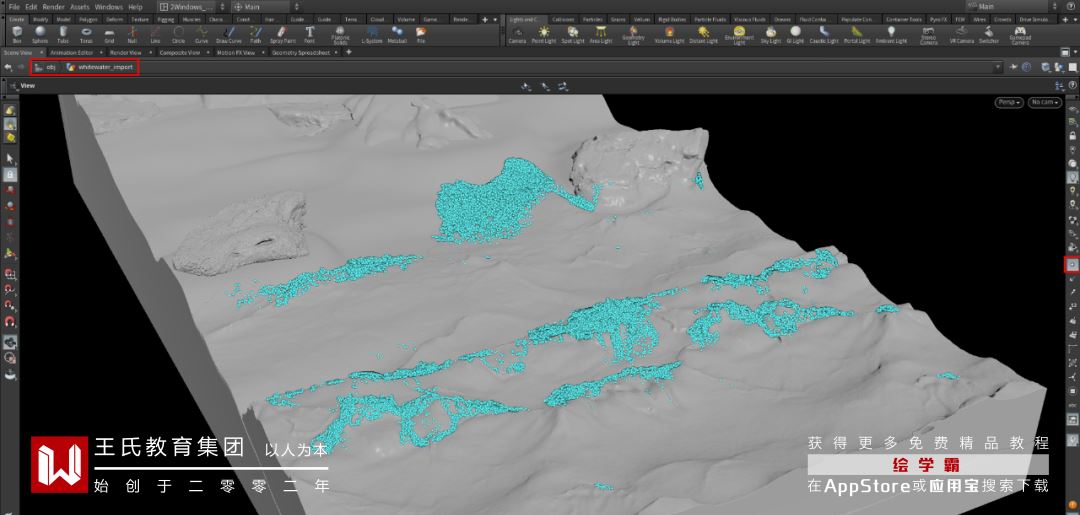The height and width of the screenshot is (515, 1080).
Task: Open the No cam camera dropdown
Action: tap(1045, 102)
